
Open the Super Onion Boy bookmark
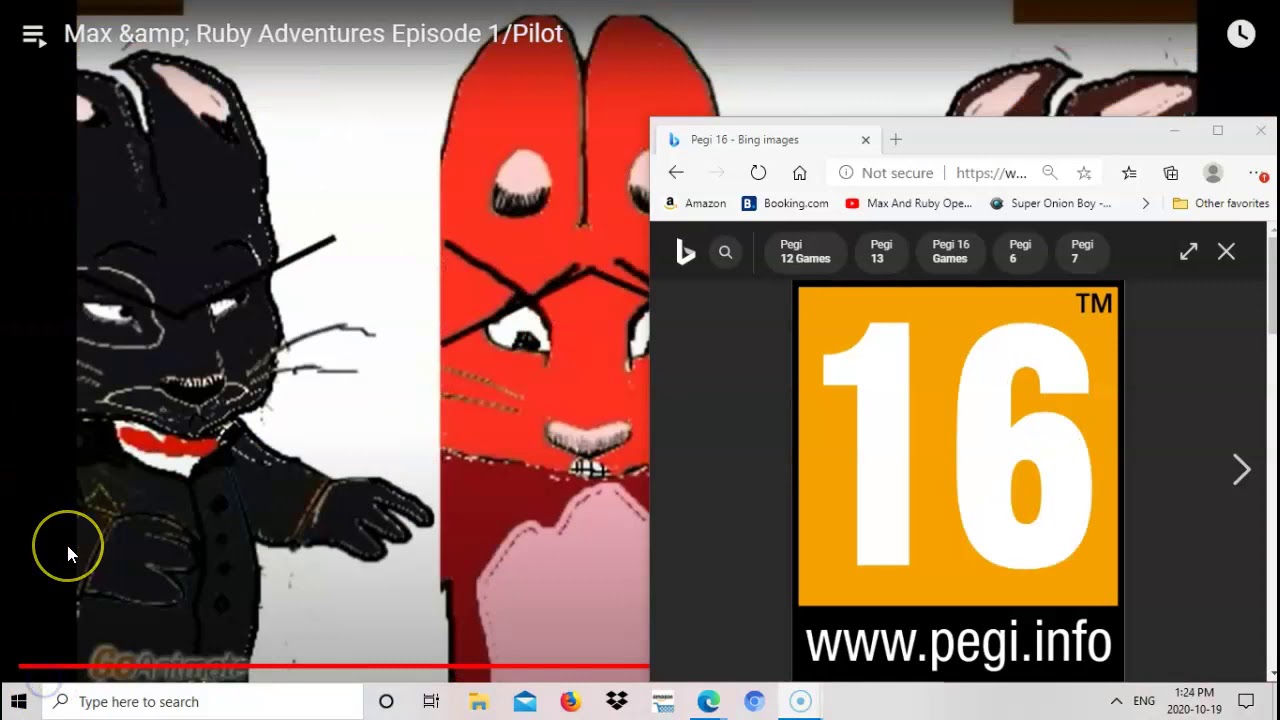(1050, 203)
